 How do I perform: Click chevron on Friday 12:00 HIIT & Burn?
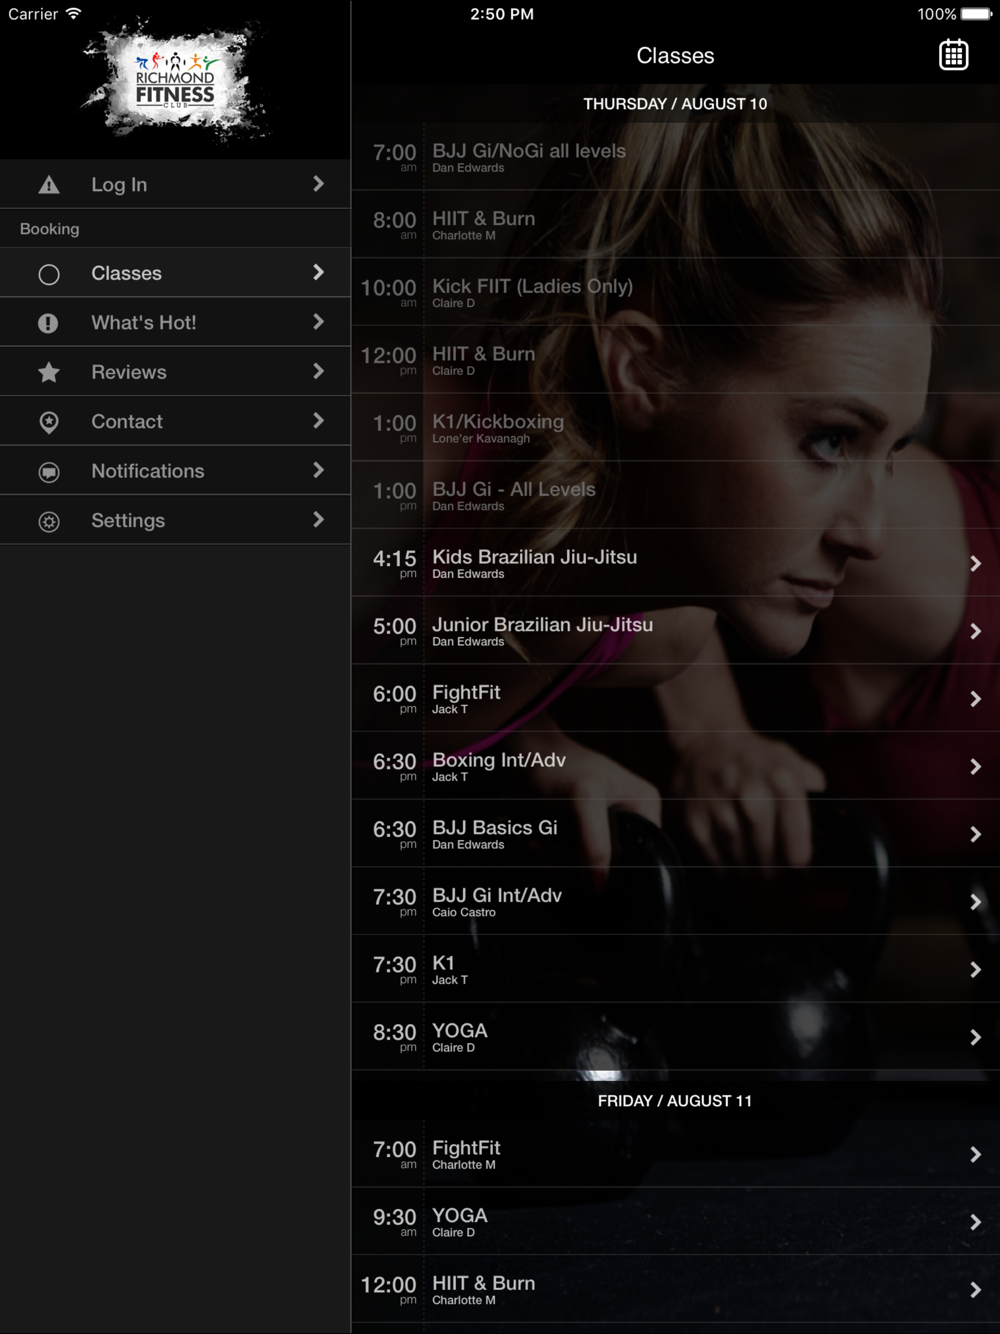pos(975,1290)
